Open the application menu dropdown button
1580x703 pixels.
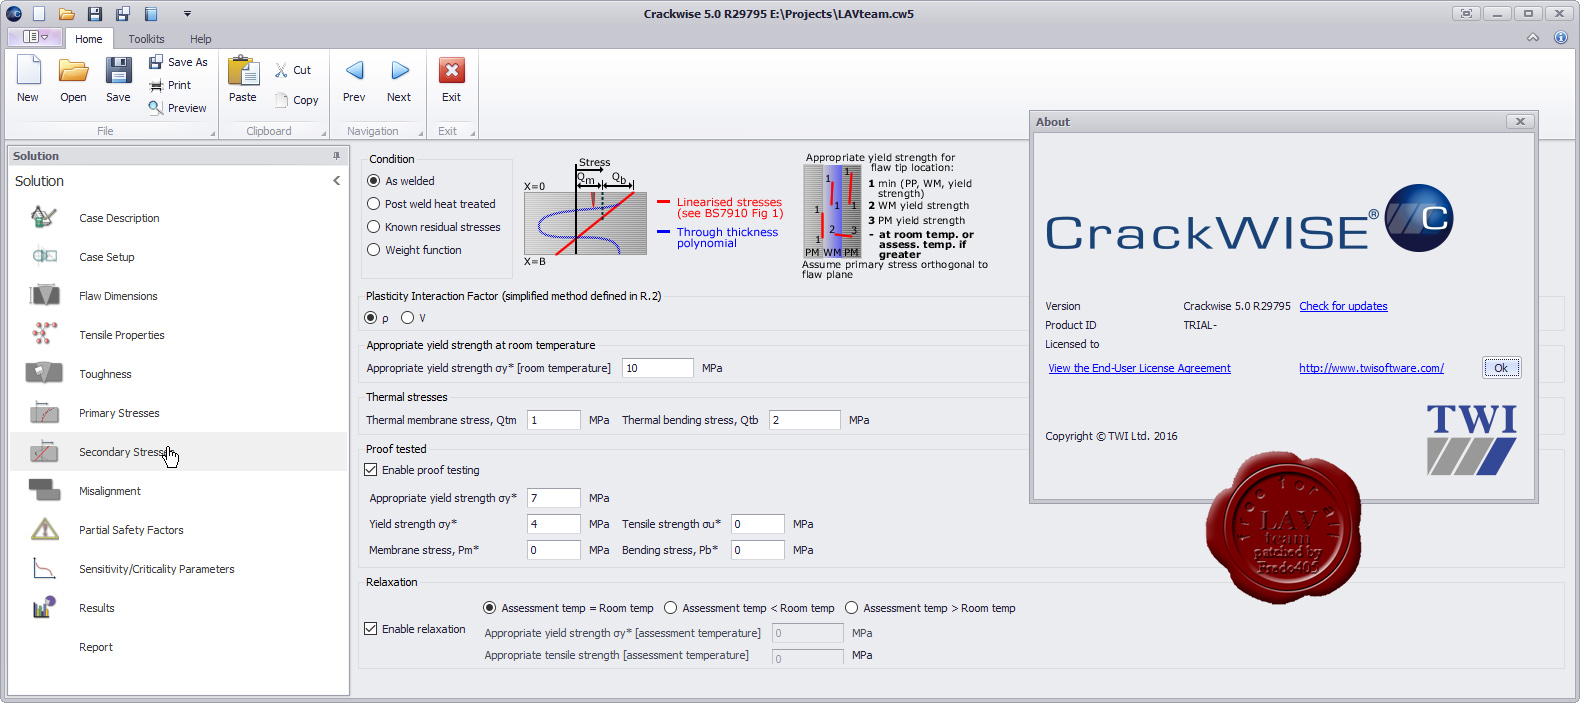pyautogui.click(x=36, y=37)
